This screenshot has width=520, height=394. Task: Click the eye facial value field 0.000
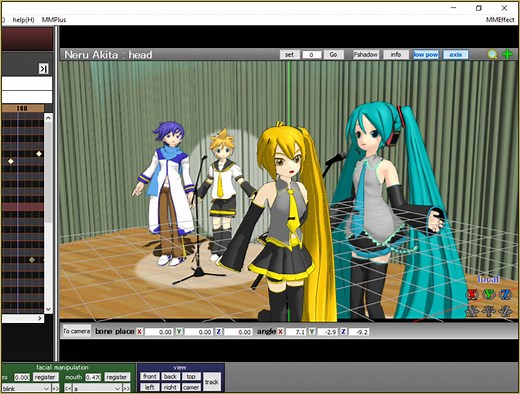click(x=22, y=377)
